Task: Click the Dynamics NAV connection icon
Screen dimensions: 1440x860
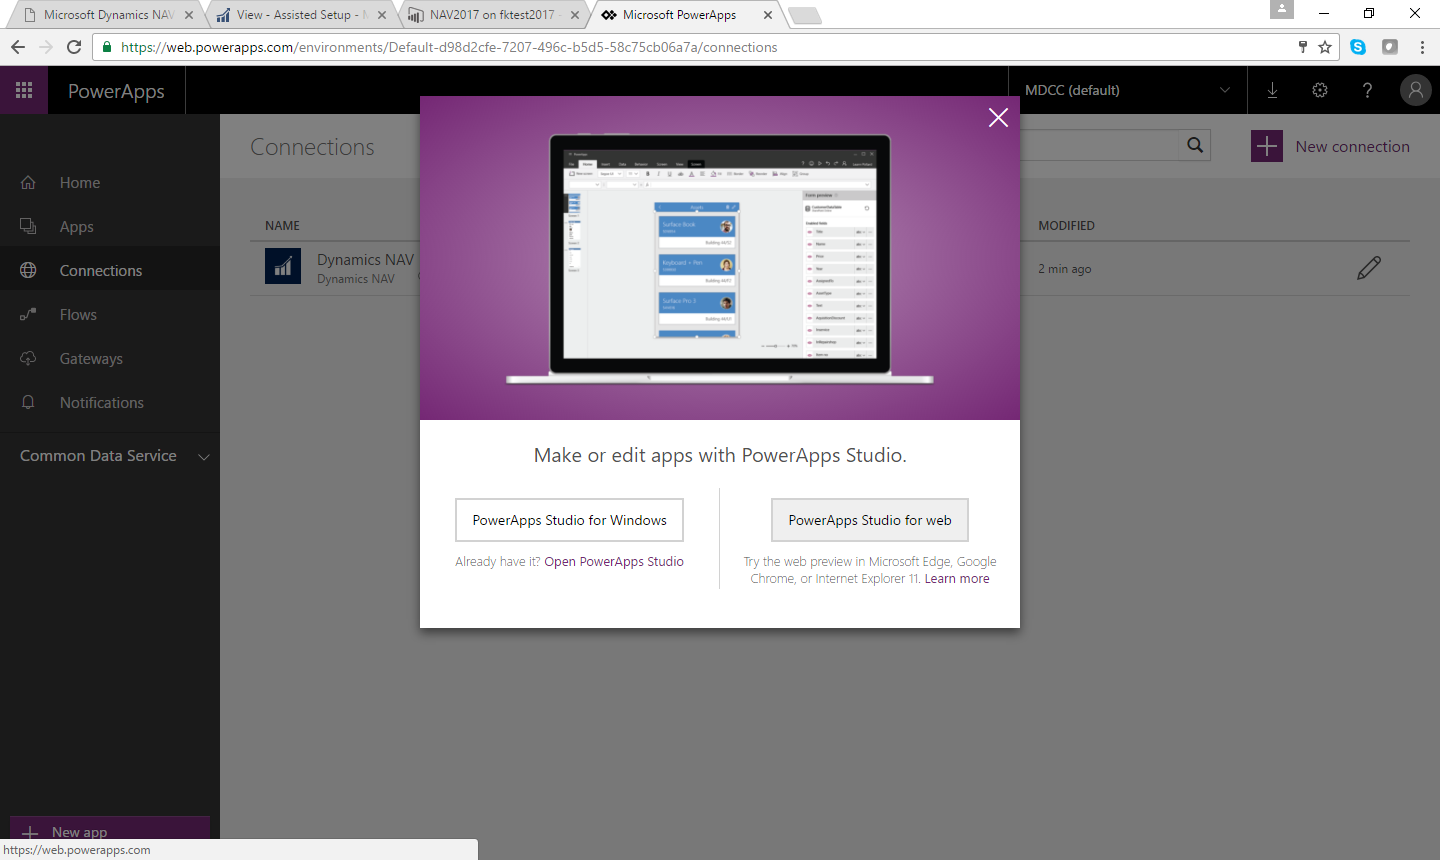Action: pos(283,267)
